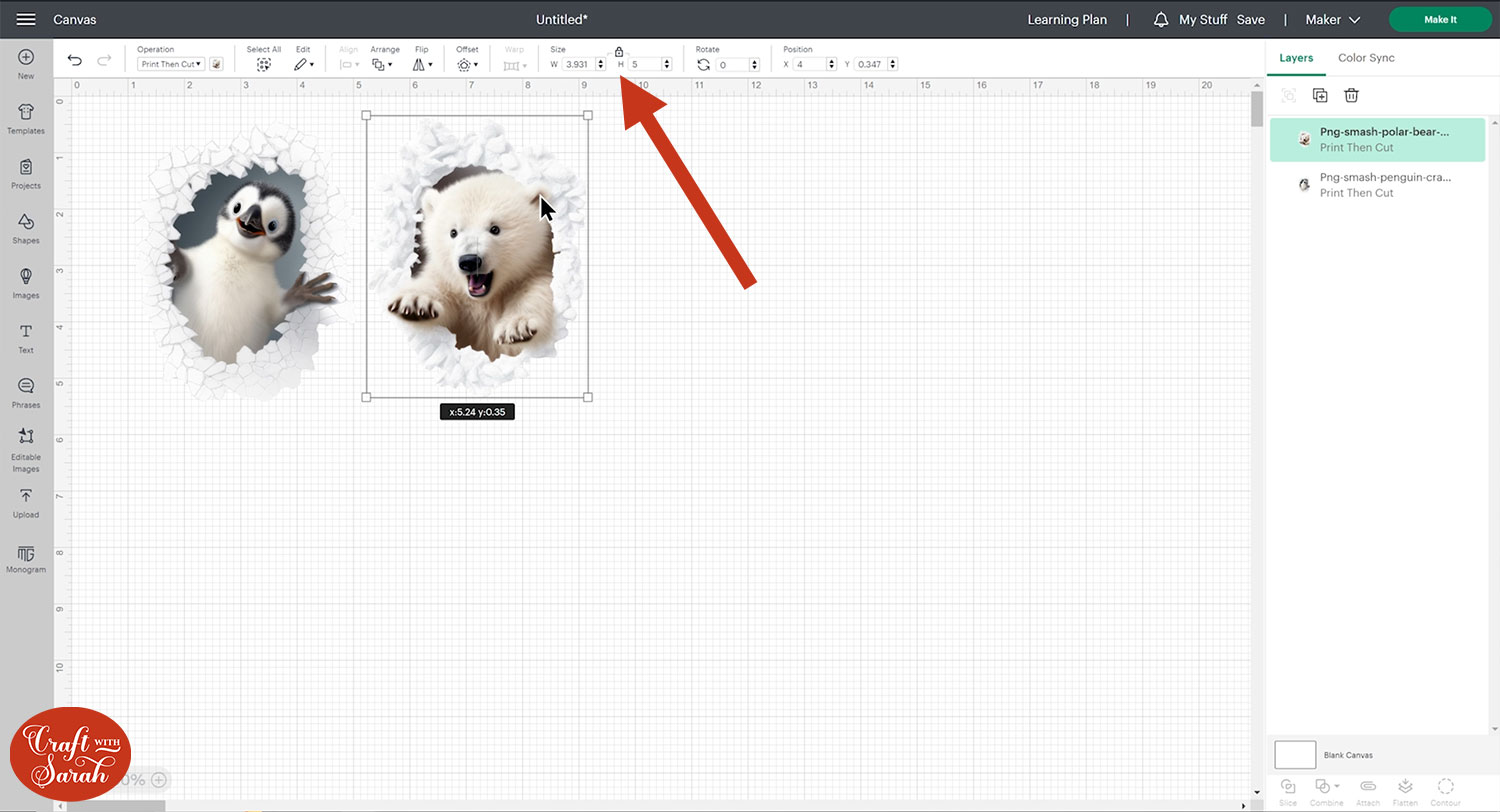Switch to the Color Sync tab

pos(1366,58)
